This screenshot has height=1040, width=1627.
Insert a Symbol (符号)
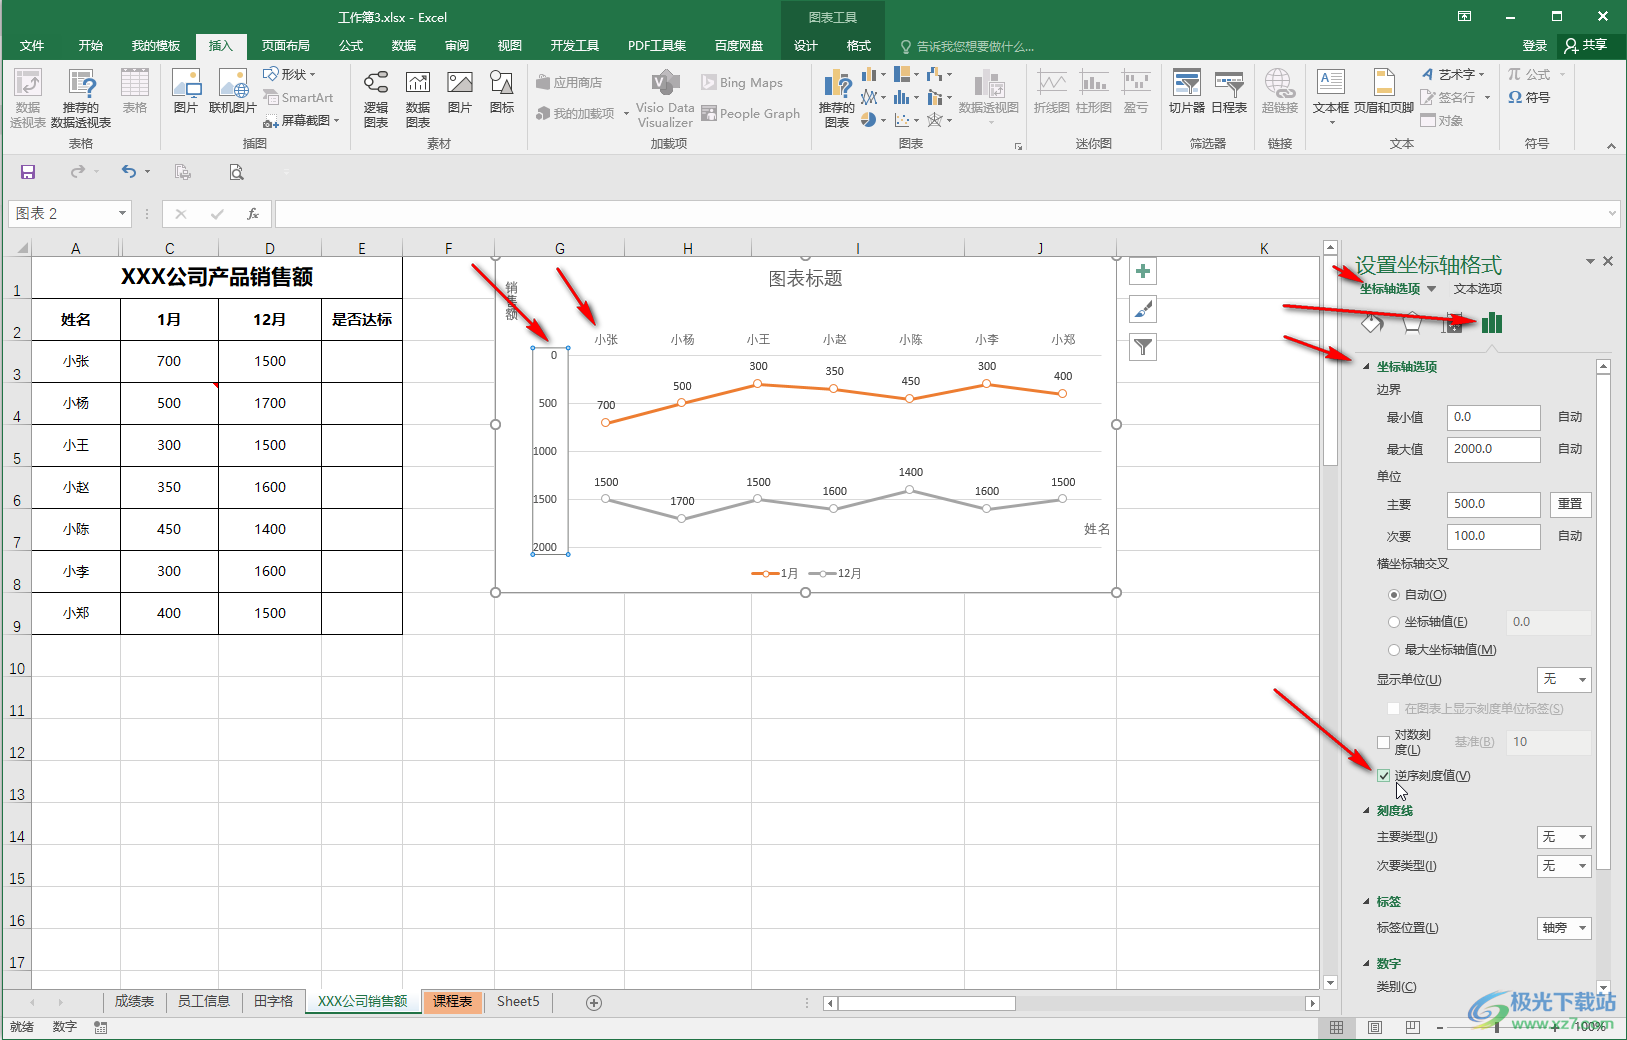[1529, 98]
